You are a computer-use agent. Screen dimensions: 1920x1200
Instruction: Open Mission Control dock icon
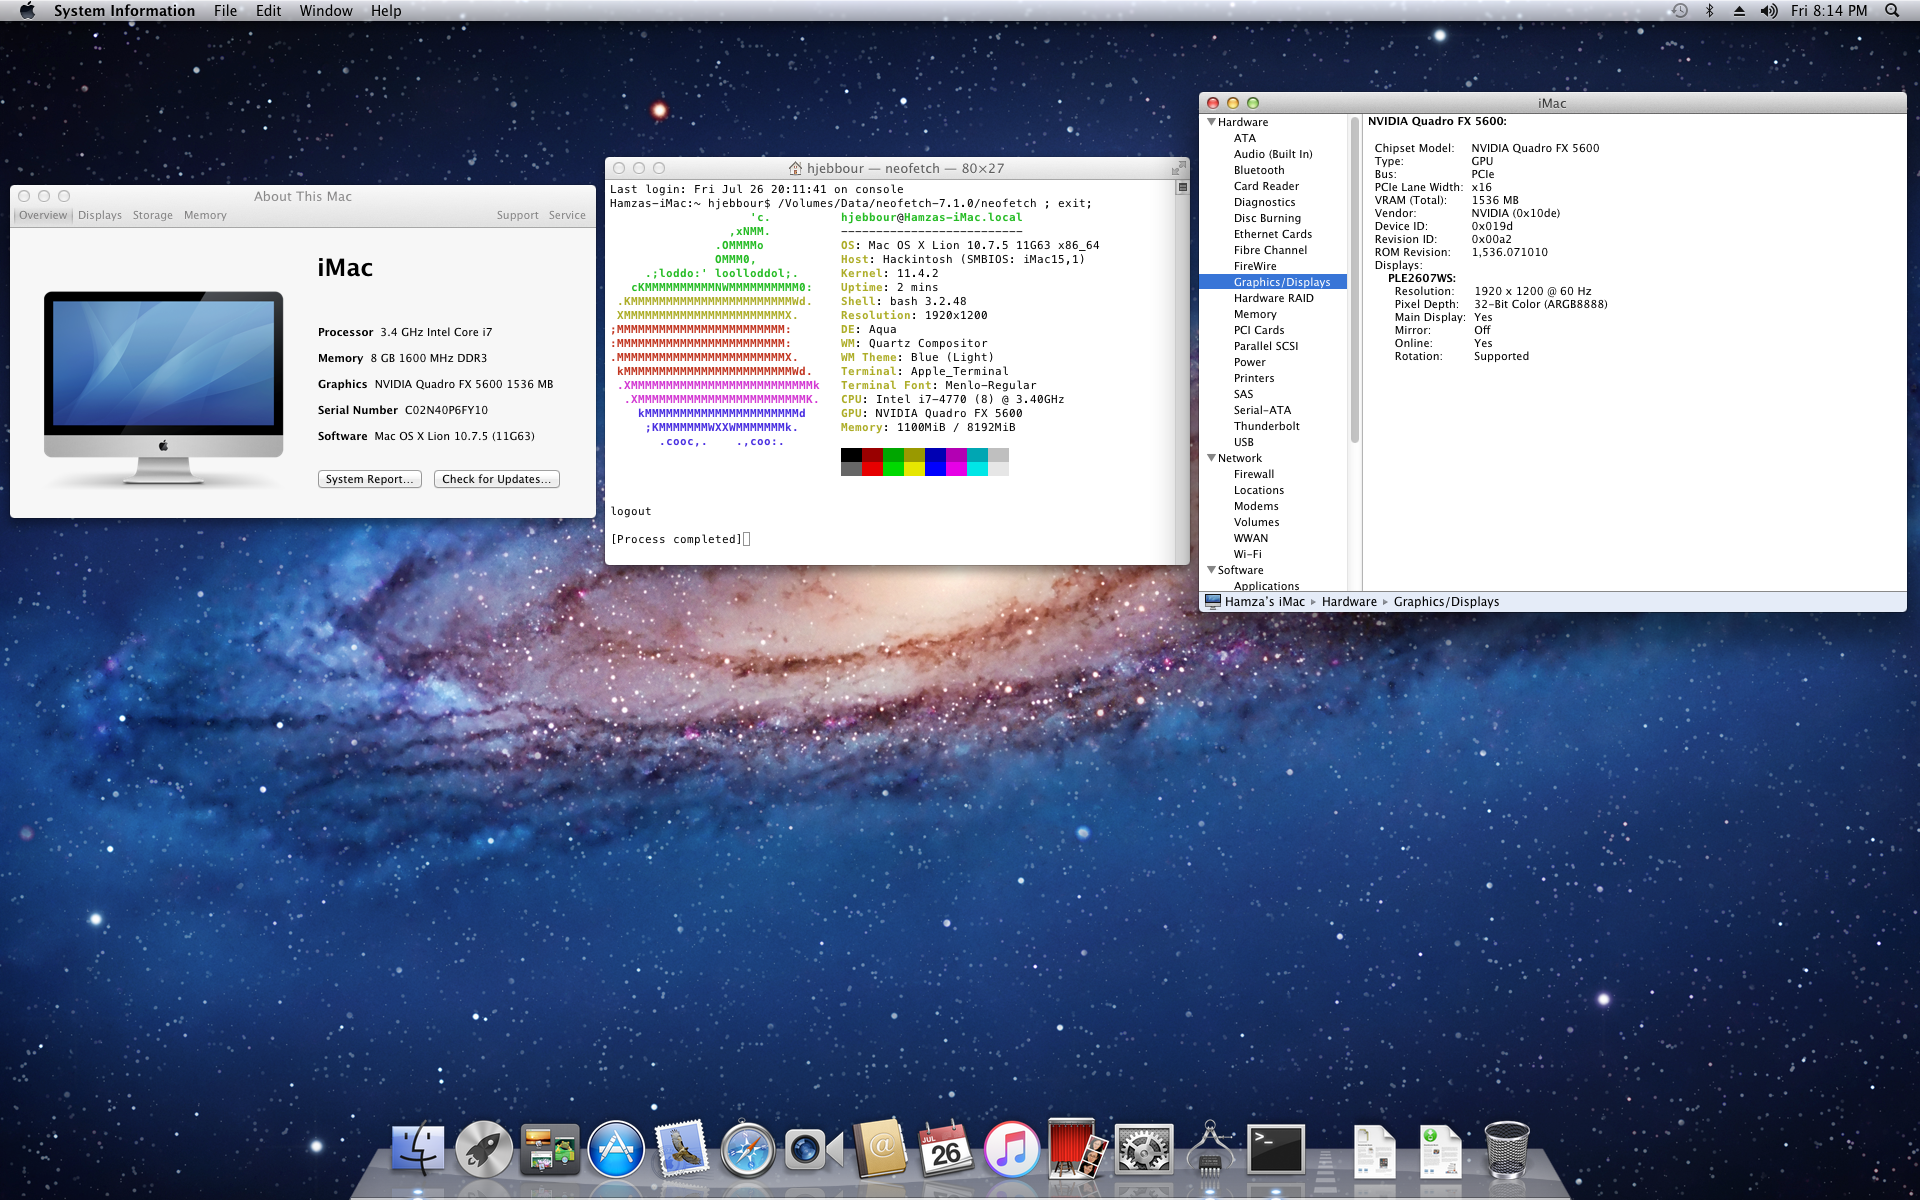(x=550, y=1150)
